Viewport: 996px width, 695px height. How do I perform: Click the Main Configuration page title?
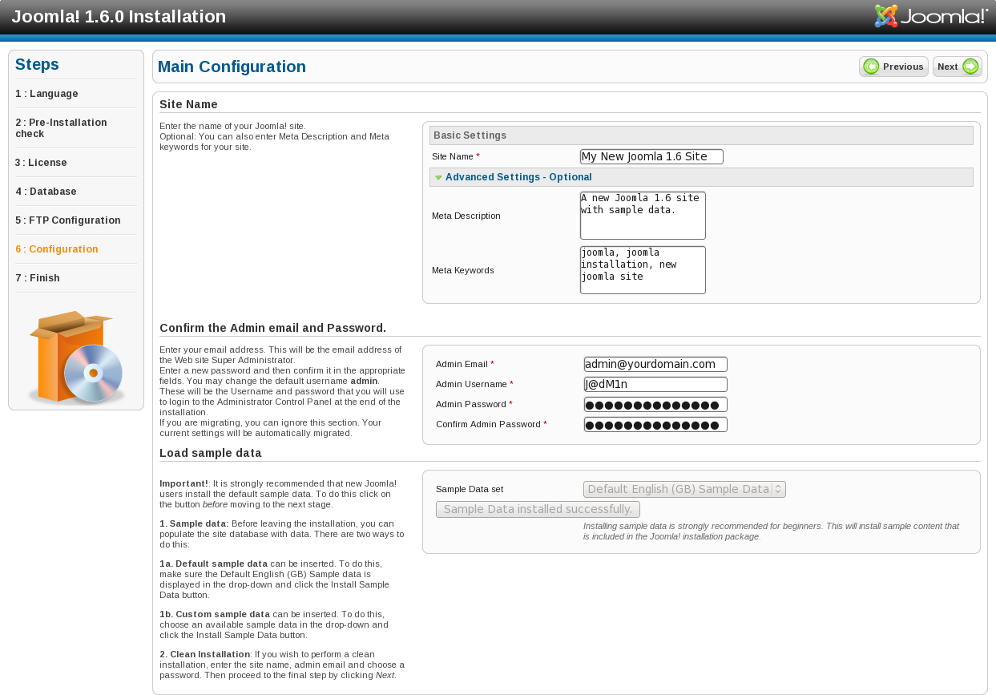click(x=231, y=67)
